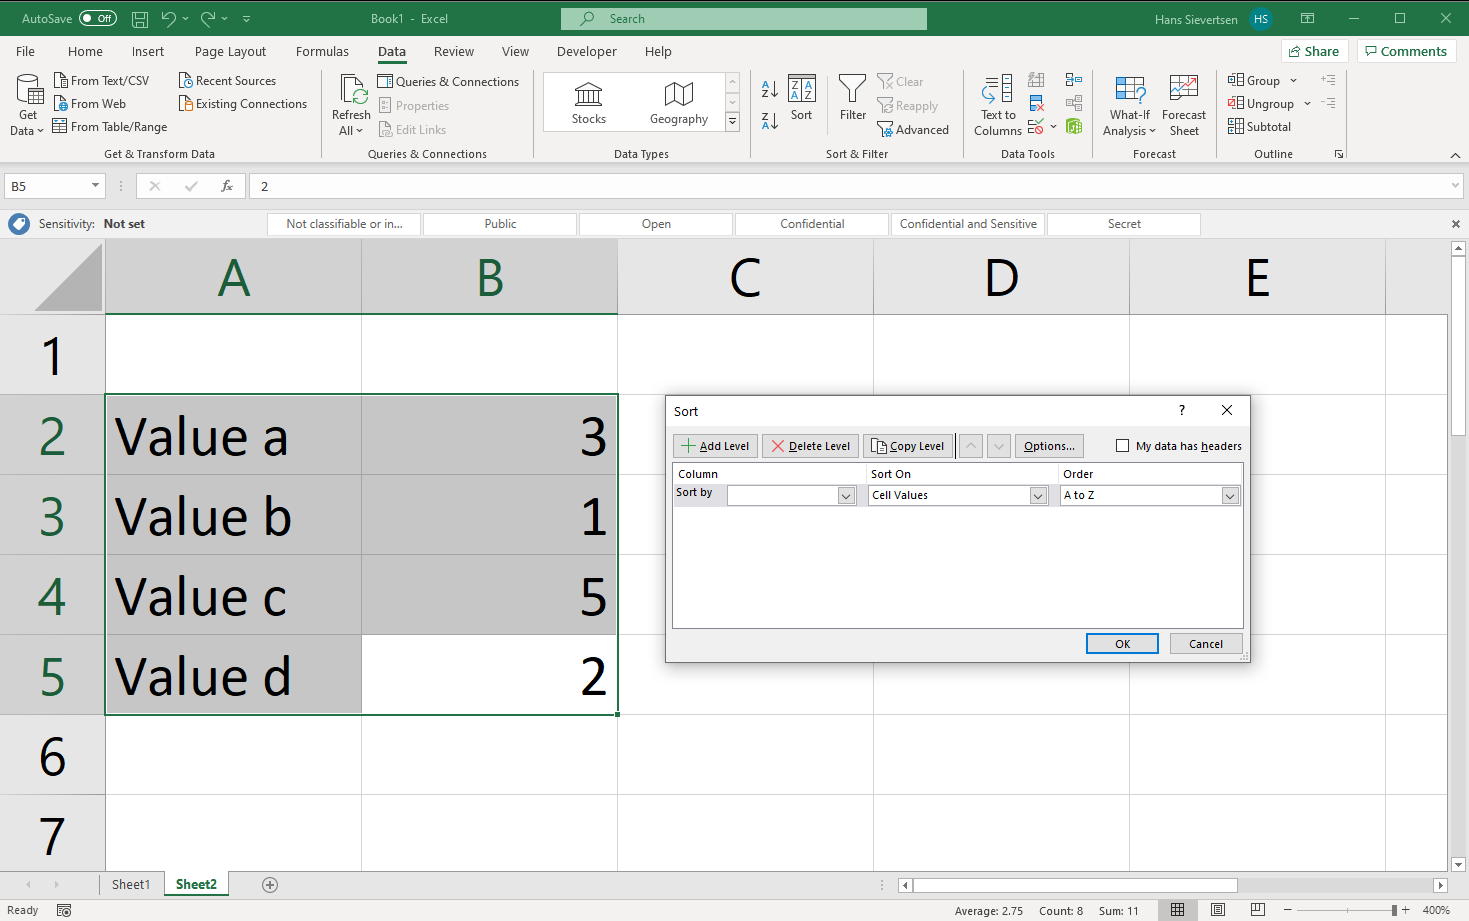The width and height of the screenshot is (1469, 921).
Task: Open Queries & Connections pane
Action: coord(448,81)
